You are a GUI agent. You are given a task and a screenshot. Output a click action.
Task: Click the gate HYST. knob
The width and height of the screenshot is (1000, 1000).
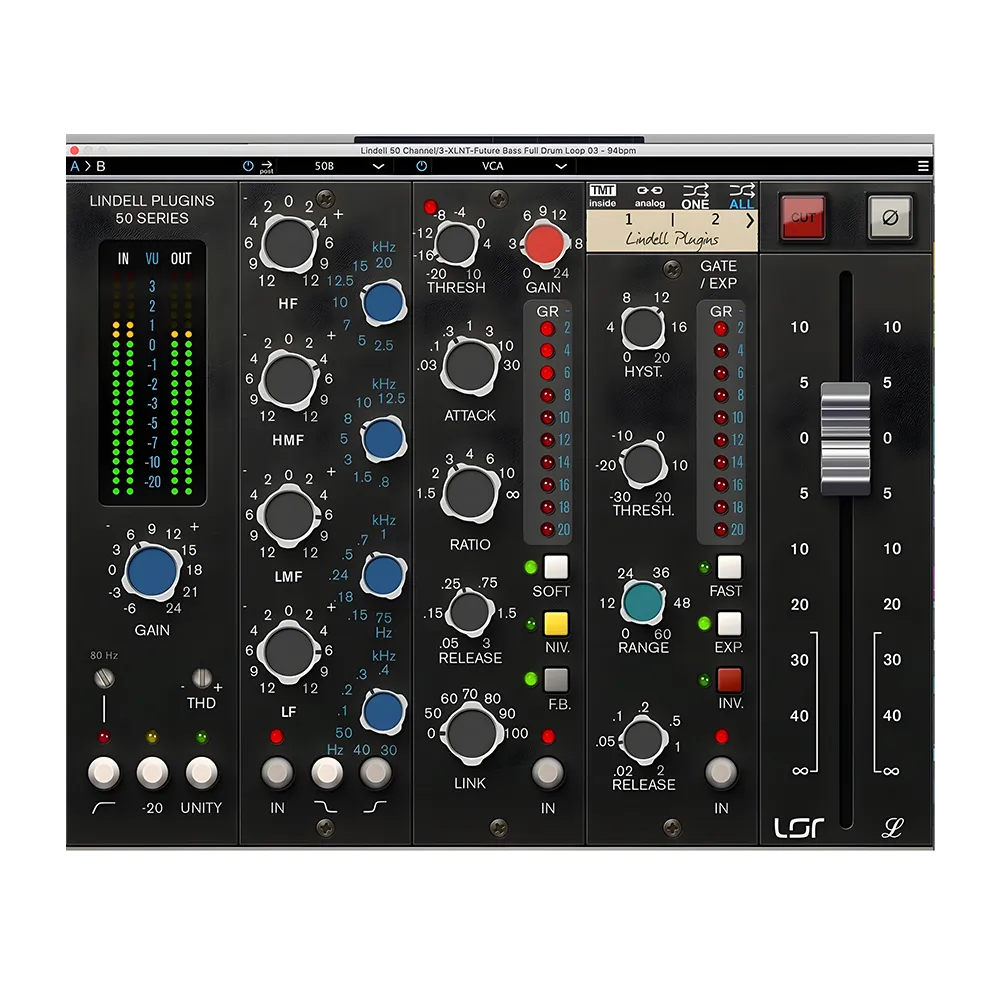(643, 327)
